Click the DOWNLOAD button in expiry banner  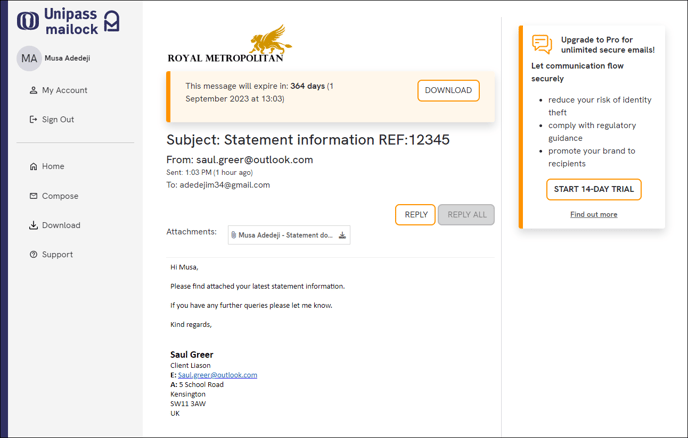coord(448,90)
